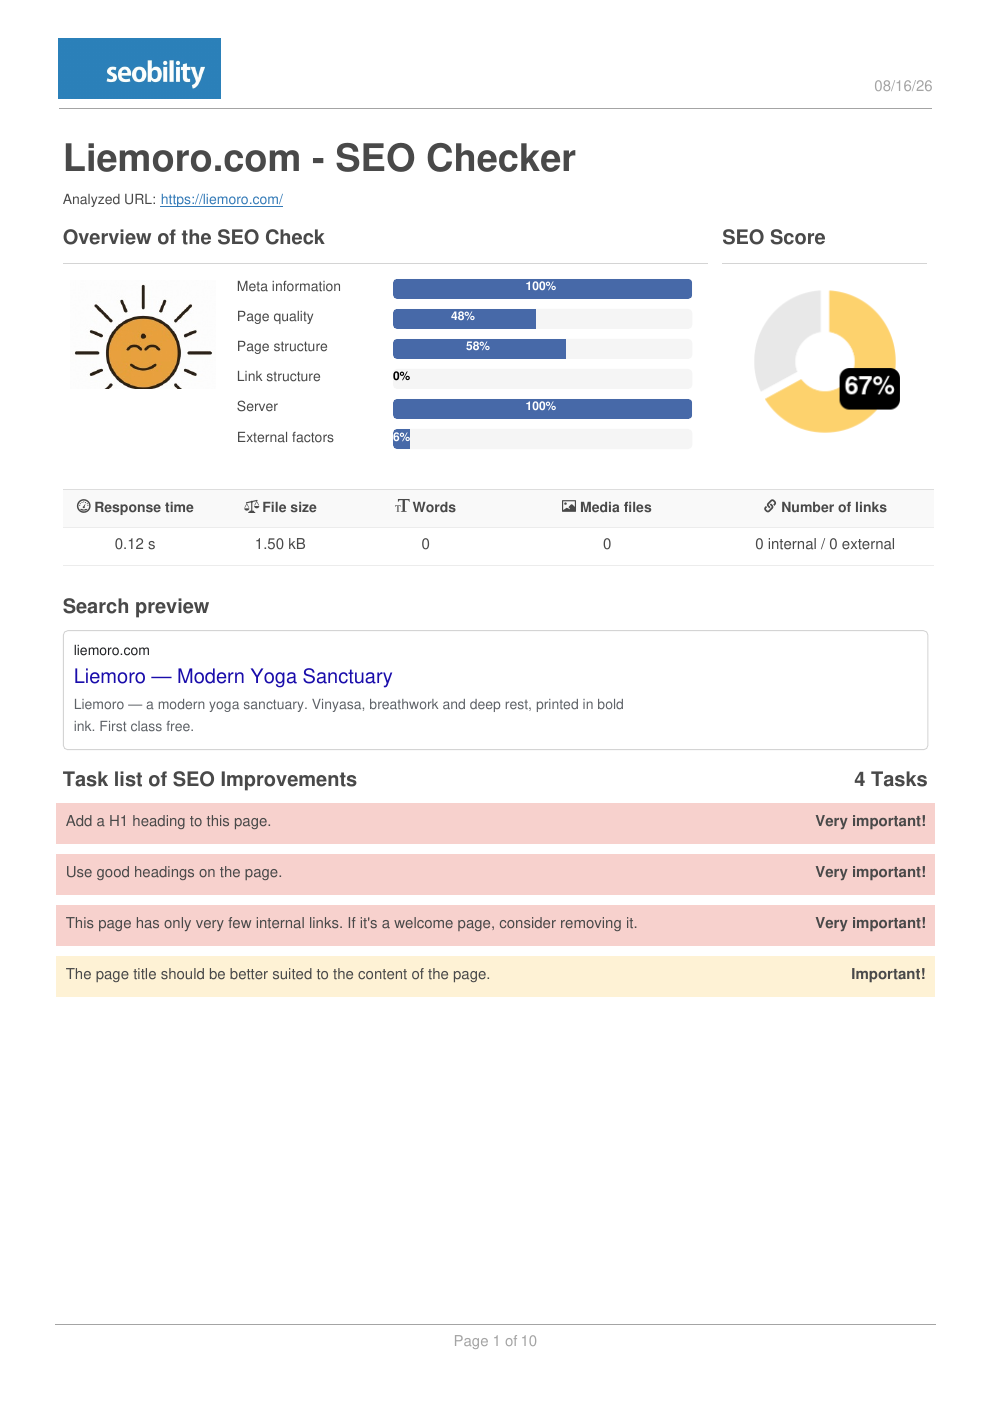Click the Link structure 0% bar
The image size is (992, 1404).
point(542,378)
